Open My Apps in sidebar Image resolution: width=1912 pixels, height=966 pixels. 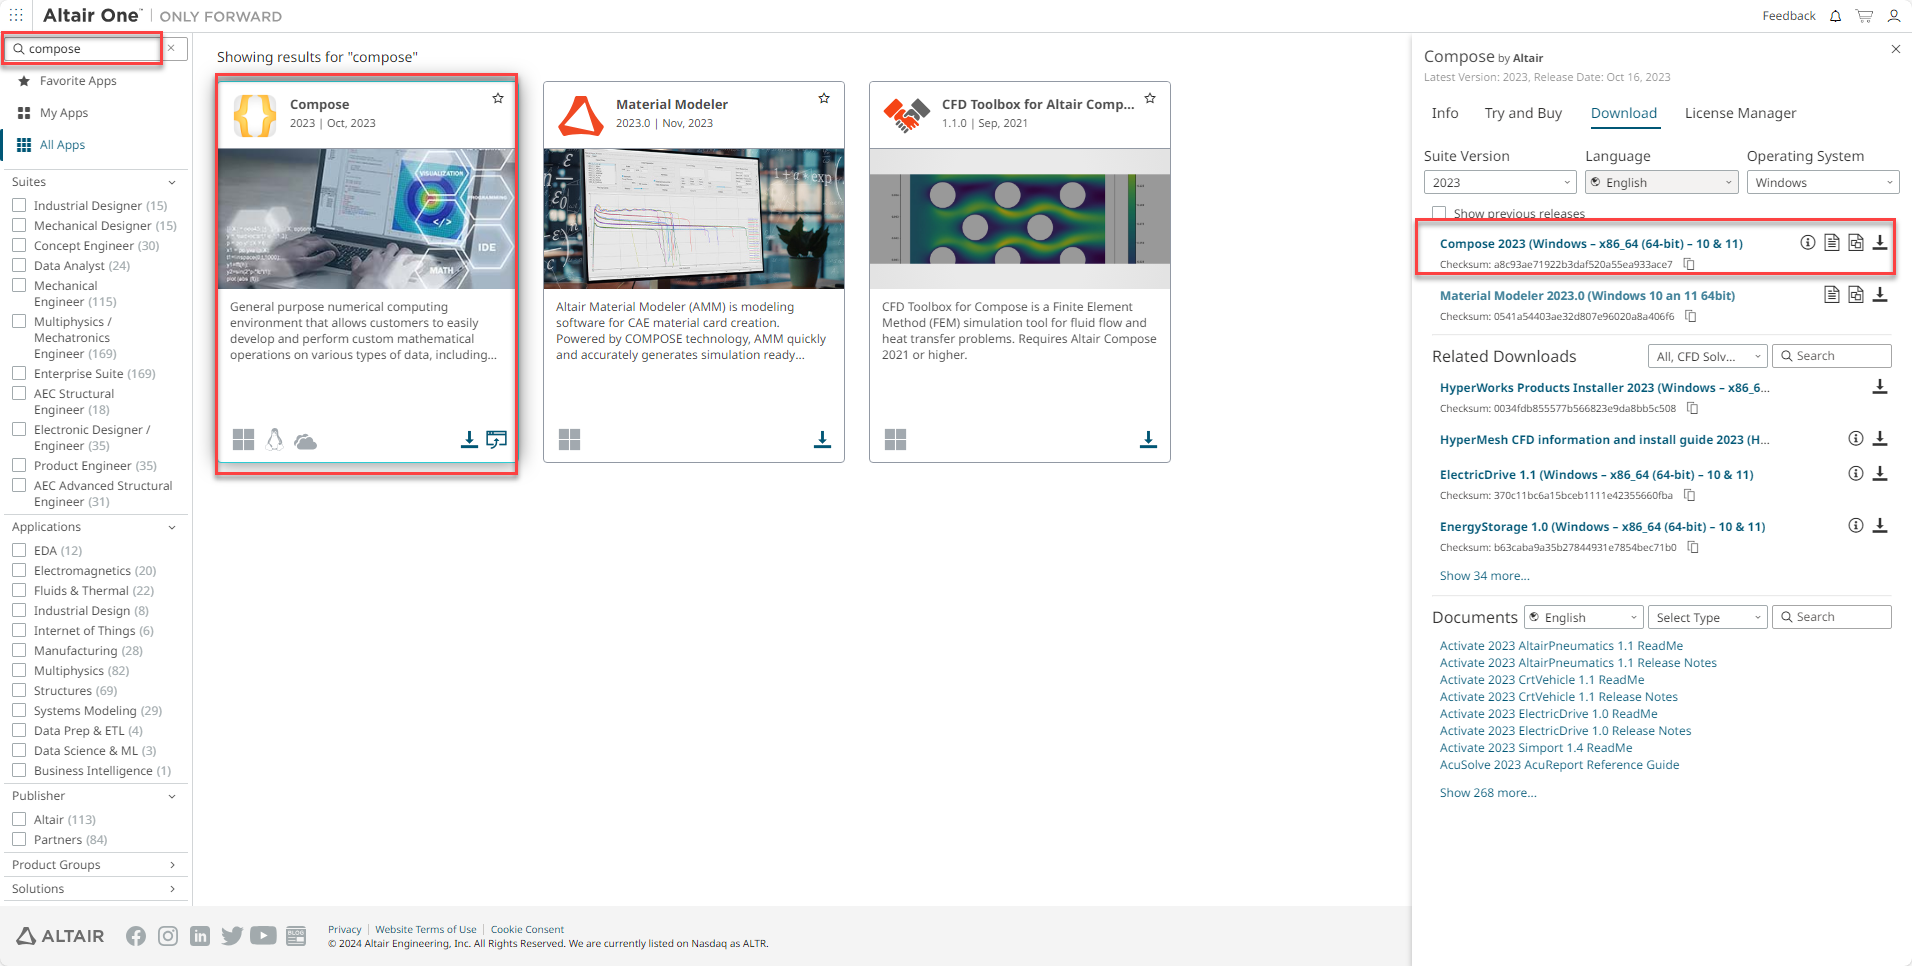click(x=64, y=113)
